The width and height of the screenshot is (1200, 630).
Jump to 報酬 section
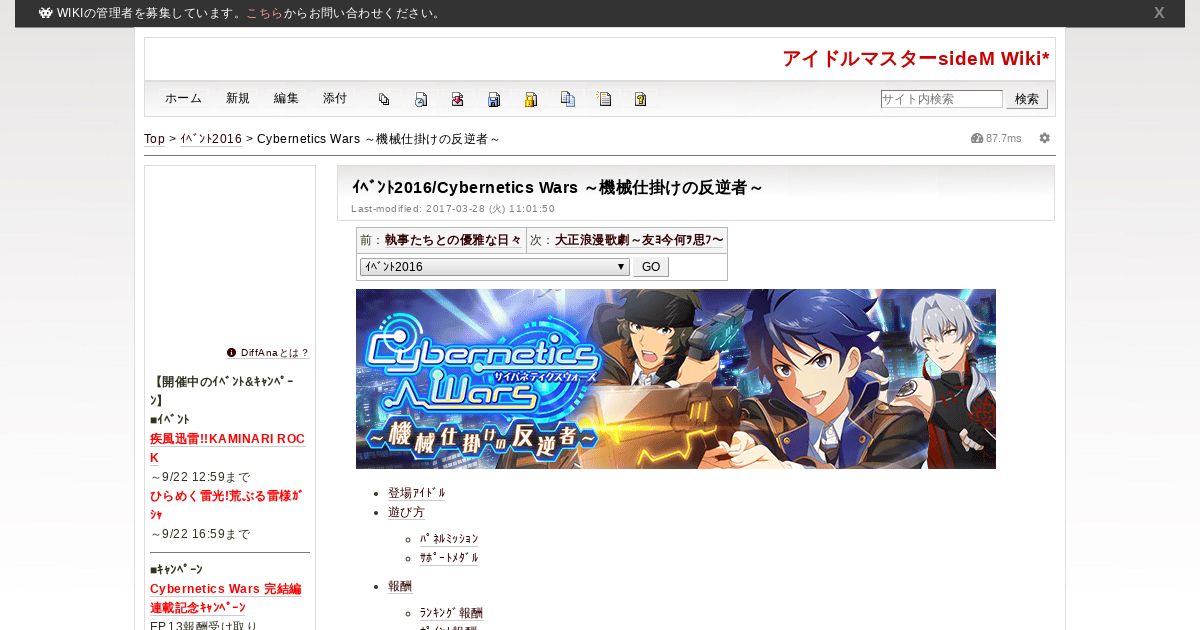[x=400, y=586]
